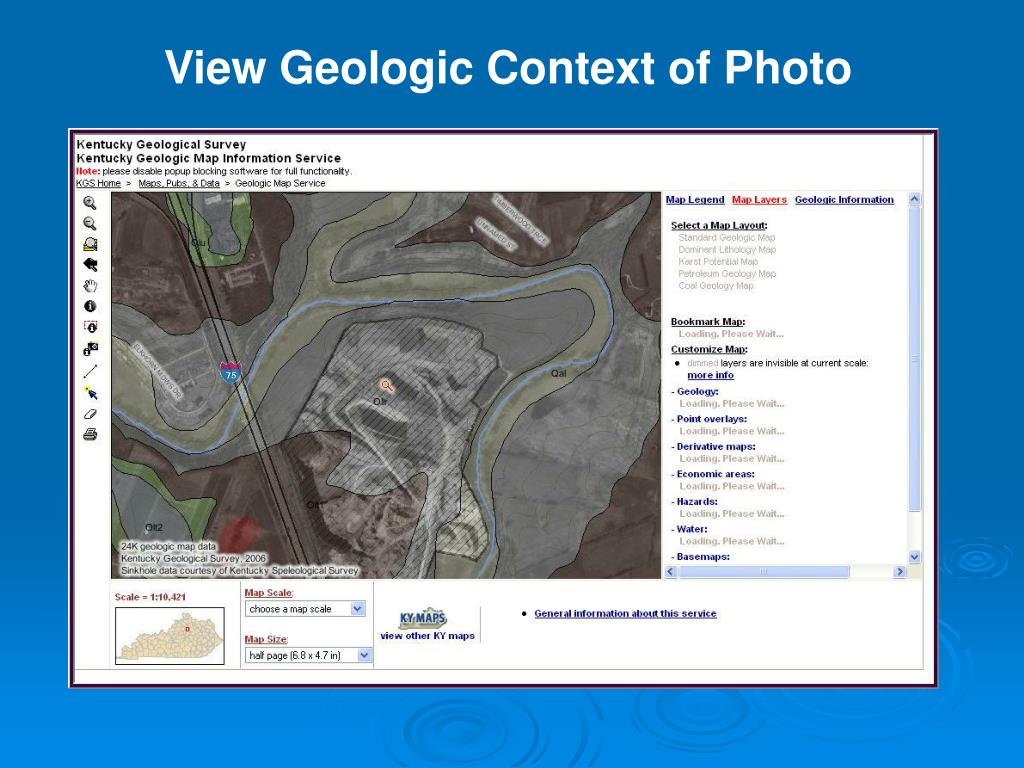
Task: Click the I-75 interstate shield on map
Action: click(x=231, y=373)
